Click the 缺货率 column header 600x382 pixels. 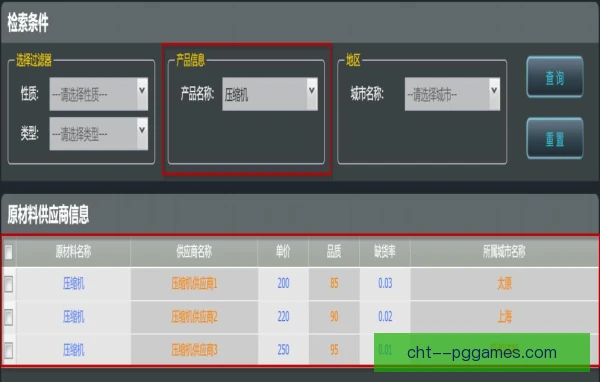click(x=385, y=252)
